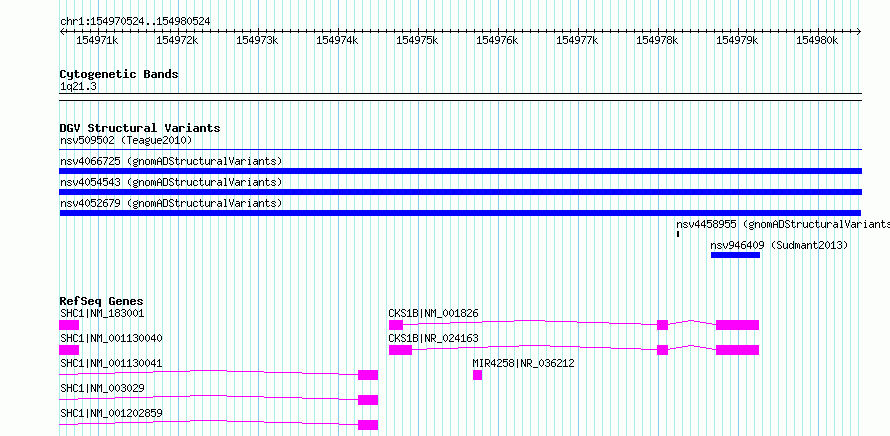
Task: Click the last large exon of CKS1B|NR_024163
Action: pos(737,350)
